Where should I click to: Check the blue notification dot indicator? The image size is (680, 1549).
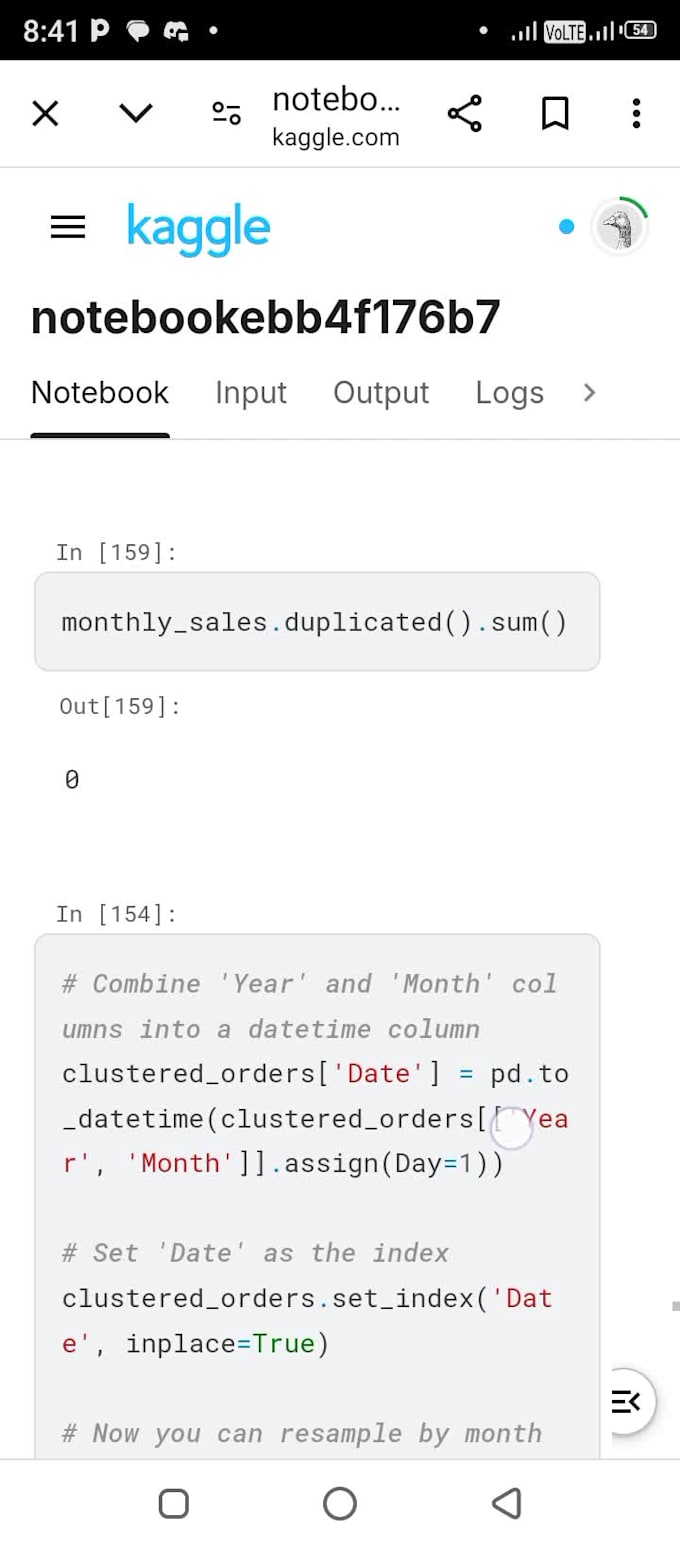566,227
